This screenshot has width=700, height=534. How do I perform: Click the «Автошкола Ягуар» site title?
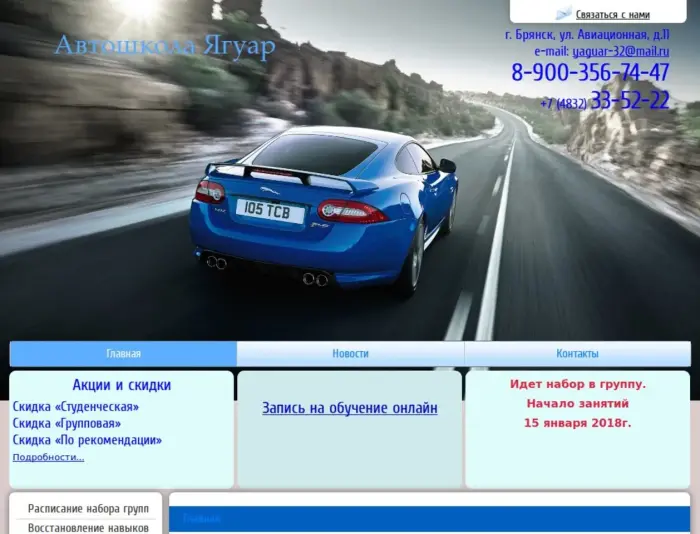click(x=164, y=47)
